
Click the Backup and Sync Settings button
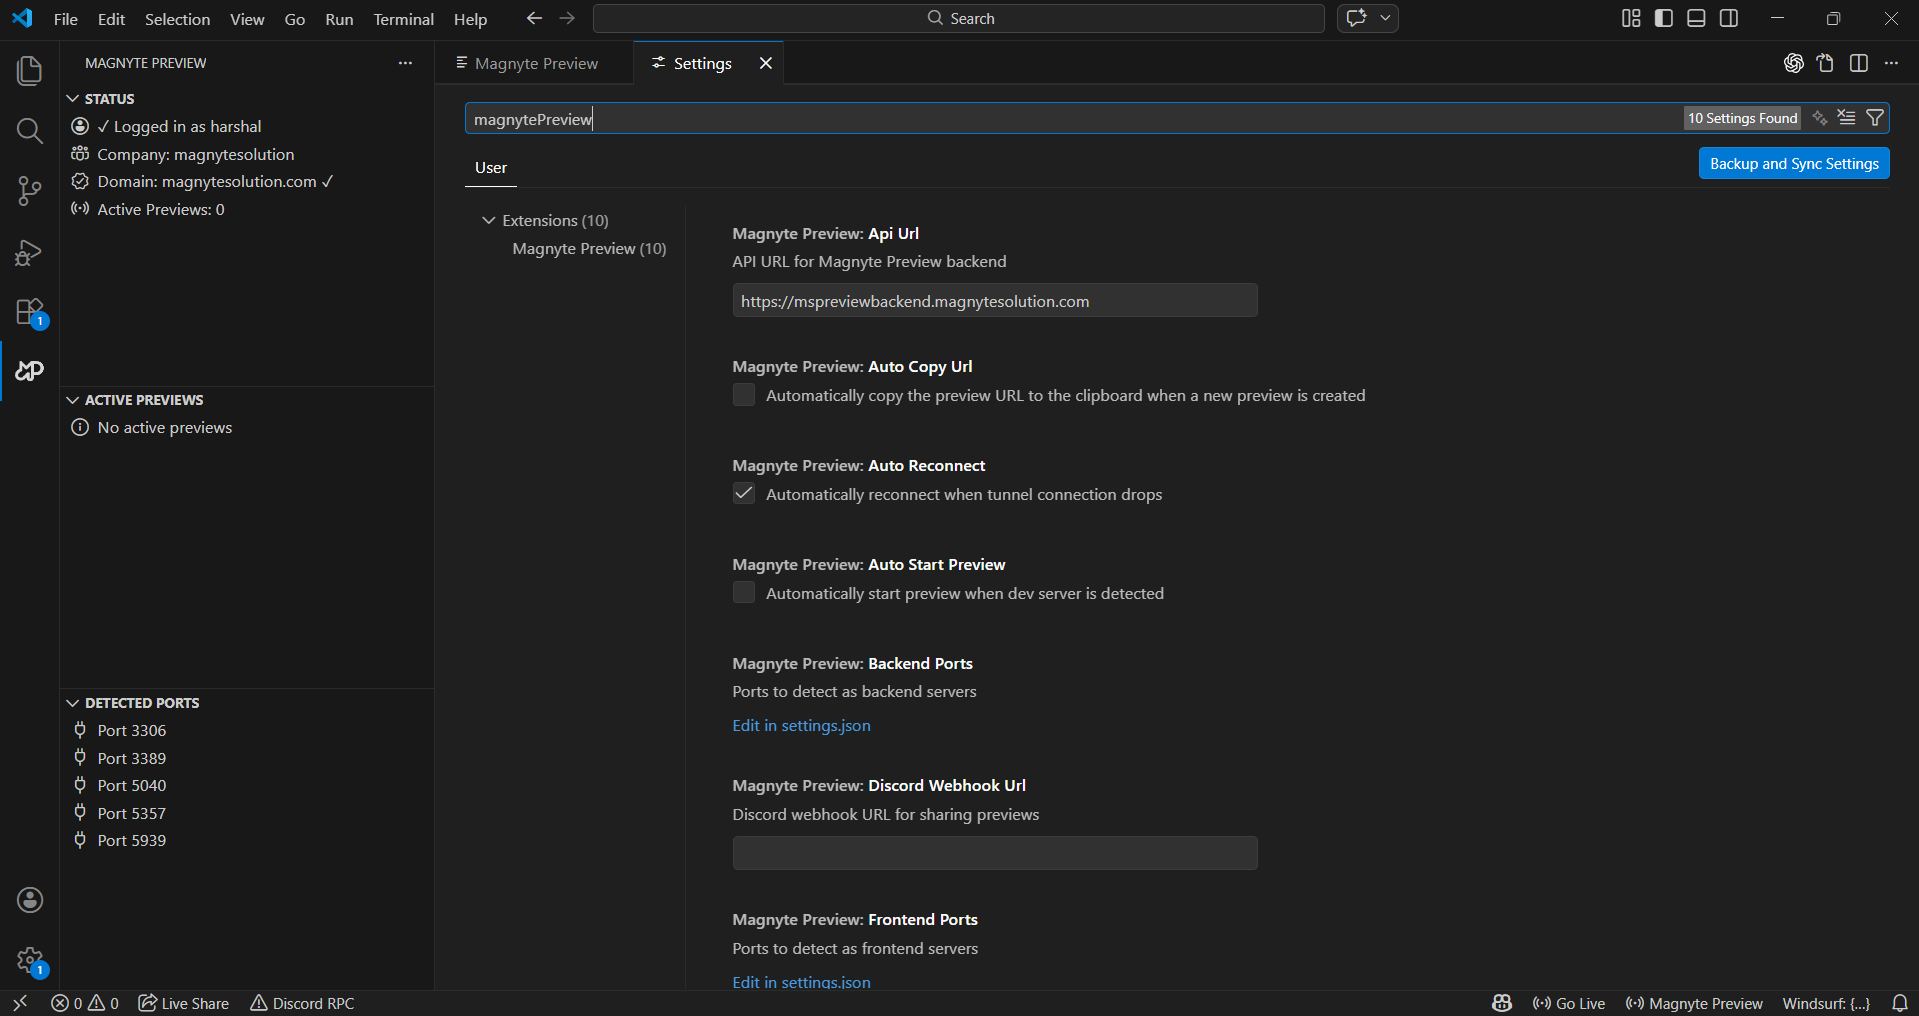1793,163
